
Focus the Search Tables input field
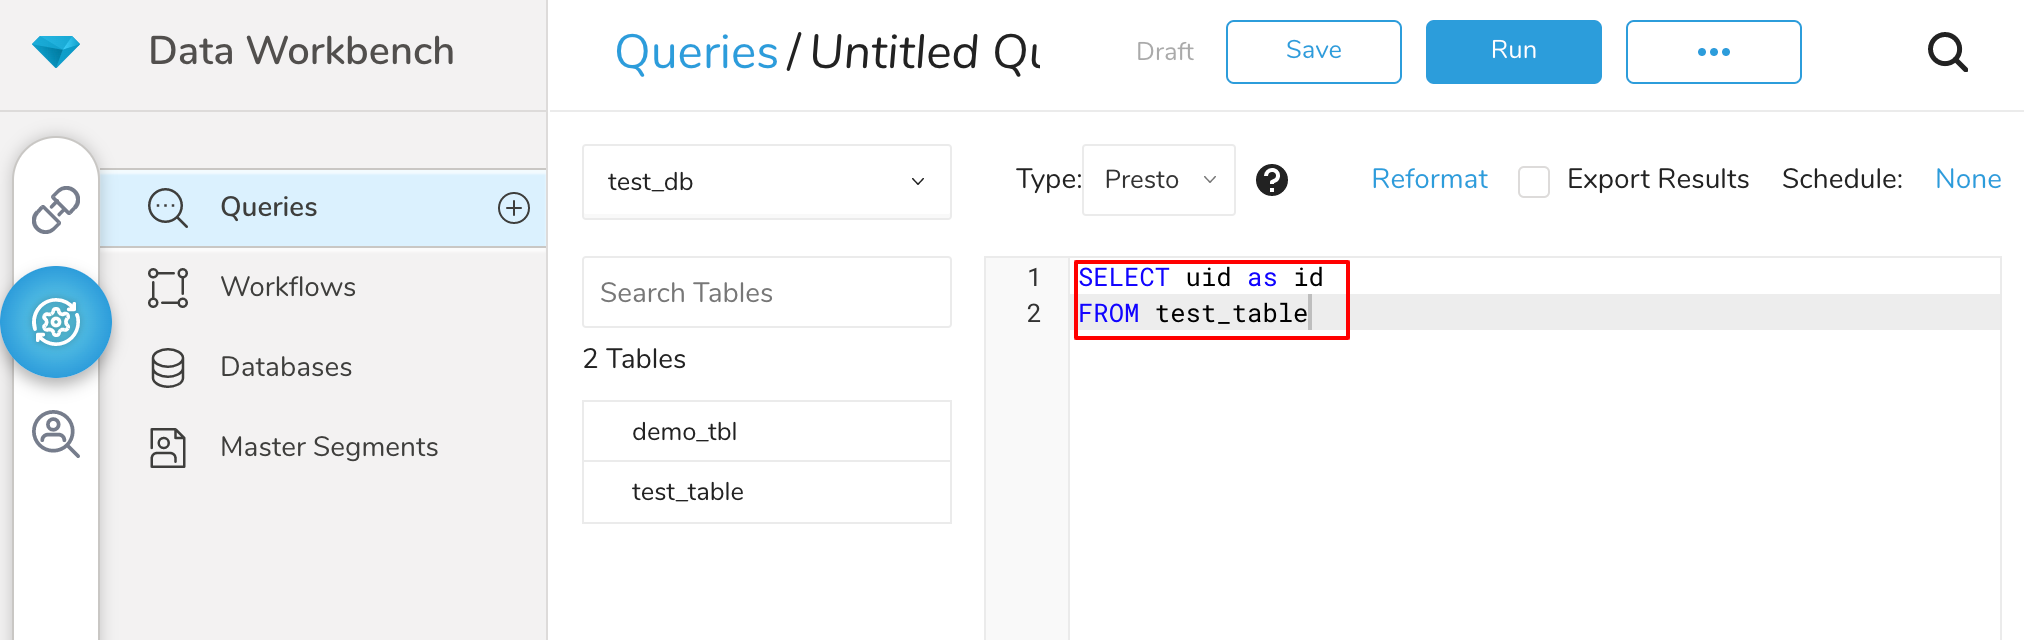pyautogui.click(x=766, y=292)
